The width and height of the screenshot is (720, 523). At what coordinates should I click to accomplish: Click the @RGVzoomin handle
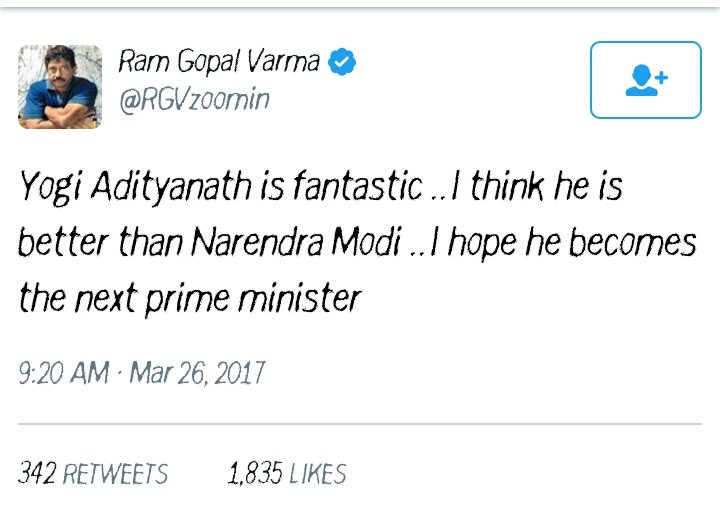tap(193, 99)
